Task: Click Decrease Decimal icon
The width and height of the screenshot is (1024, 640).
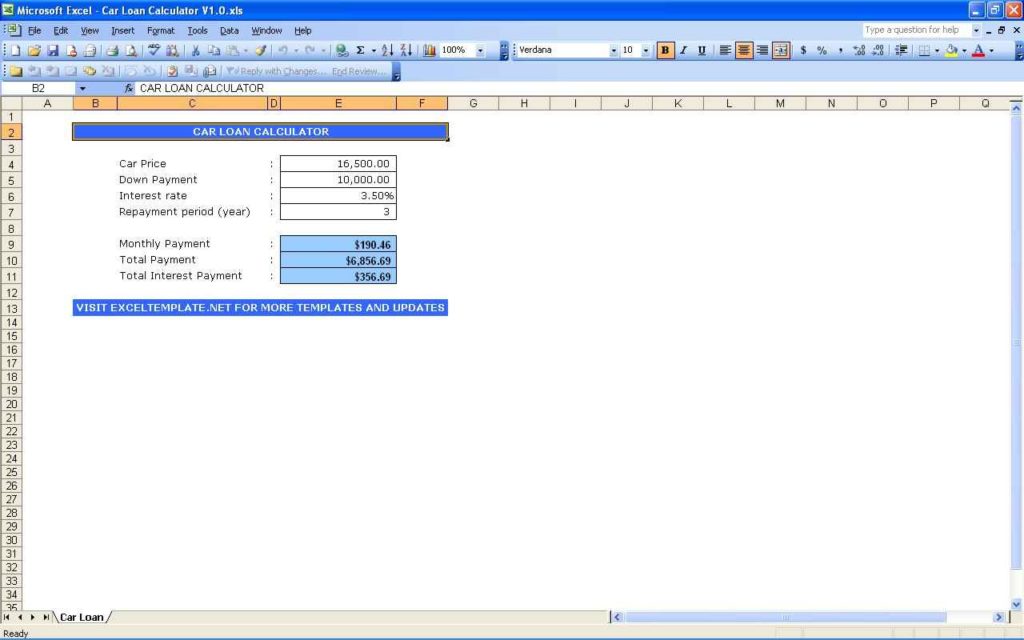Action: coord(878,50)
